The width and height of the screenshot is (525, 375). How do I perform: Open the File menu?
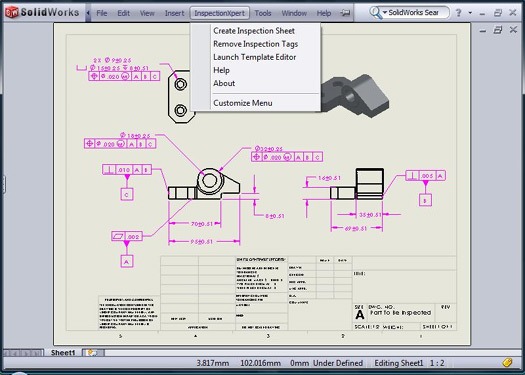coord(101,13)
